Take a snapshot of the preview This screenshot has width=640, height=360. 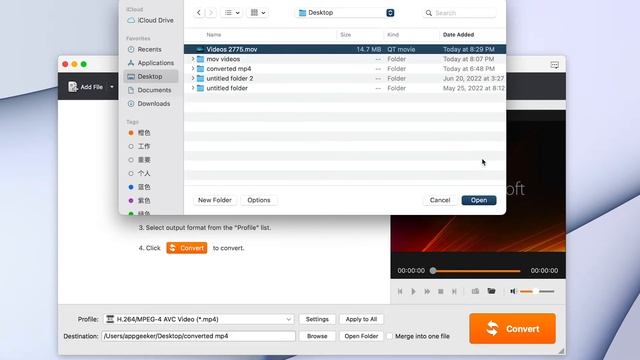coord(475,291)
